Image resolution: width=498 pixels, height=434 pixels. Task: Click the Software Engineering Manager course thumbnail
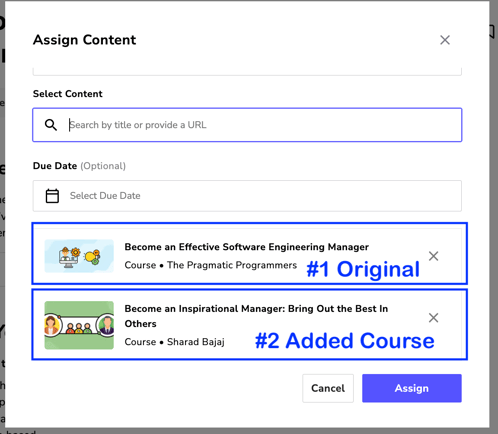tap(79, 256)
